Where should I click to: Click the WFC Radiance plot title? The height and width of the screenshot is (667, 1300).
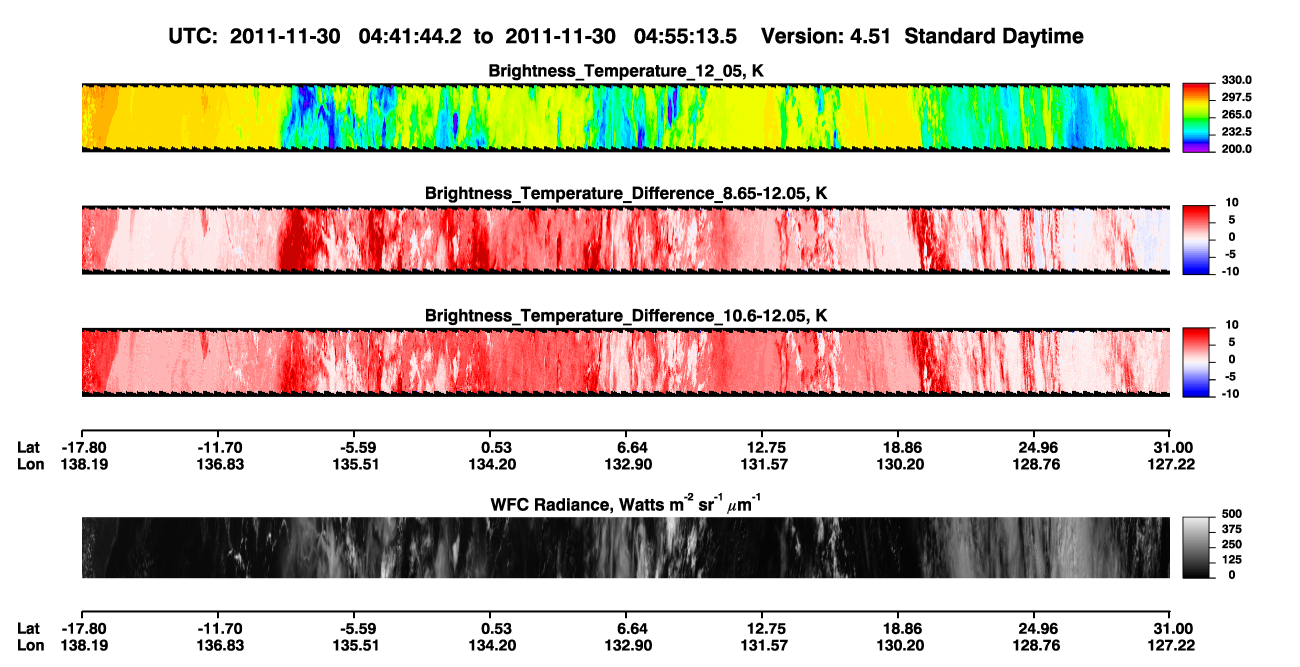pos(626,504)
